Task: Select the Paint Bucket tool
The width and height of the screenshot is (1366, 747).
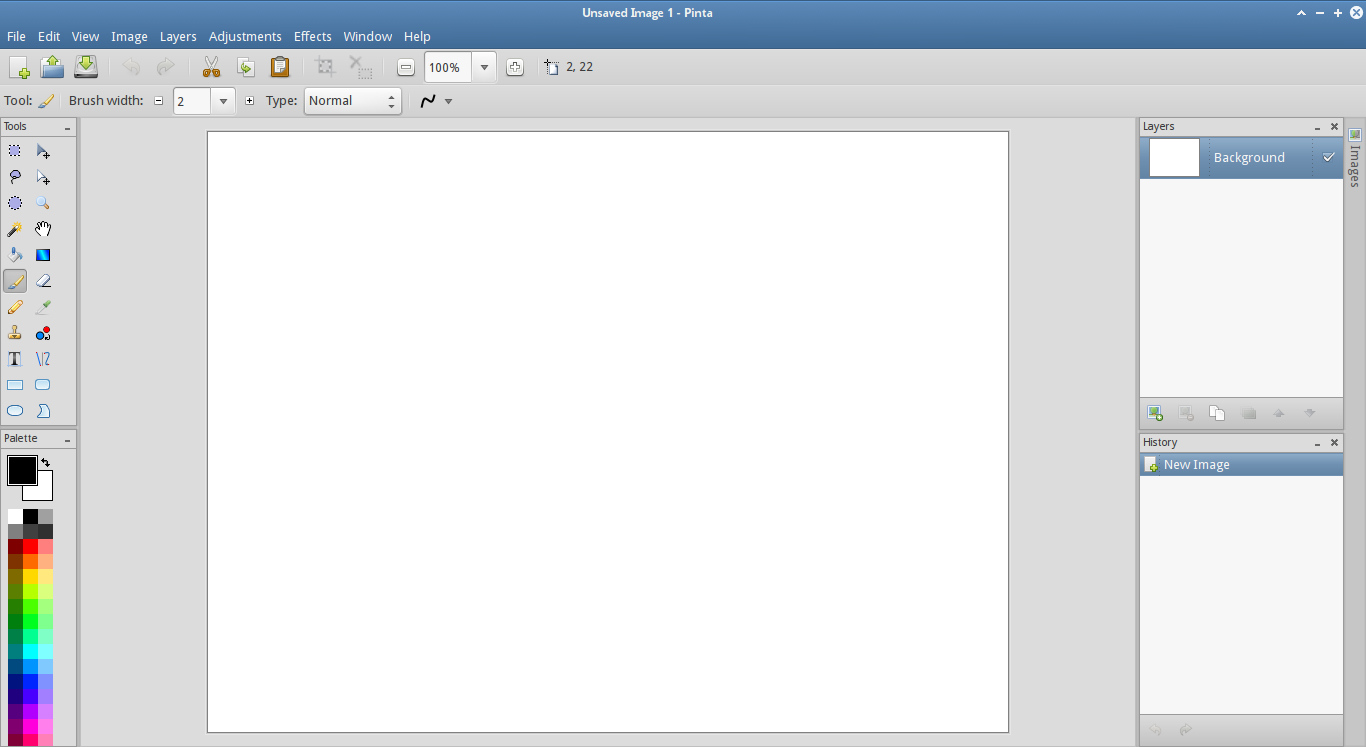Action: (x=15, y=255)
